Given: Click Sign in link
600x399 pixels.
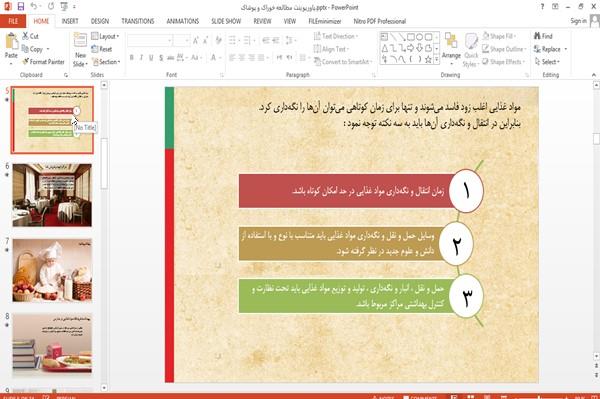Looking at the screenshot, I should click(578, 21).
